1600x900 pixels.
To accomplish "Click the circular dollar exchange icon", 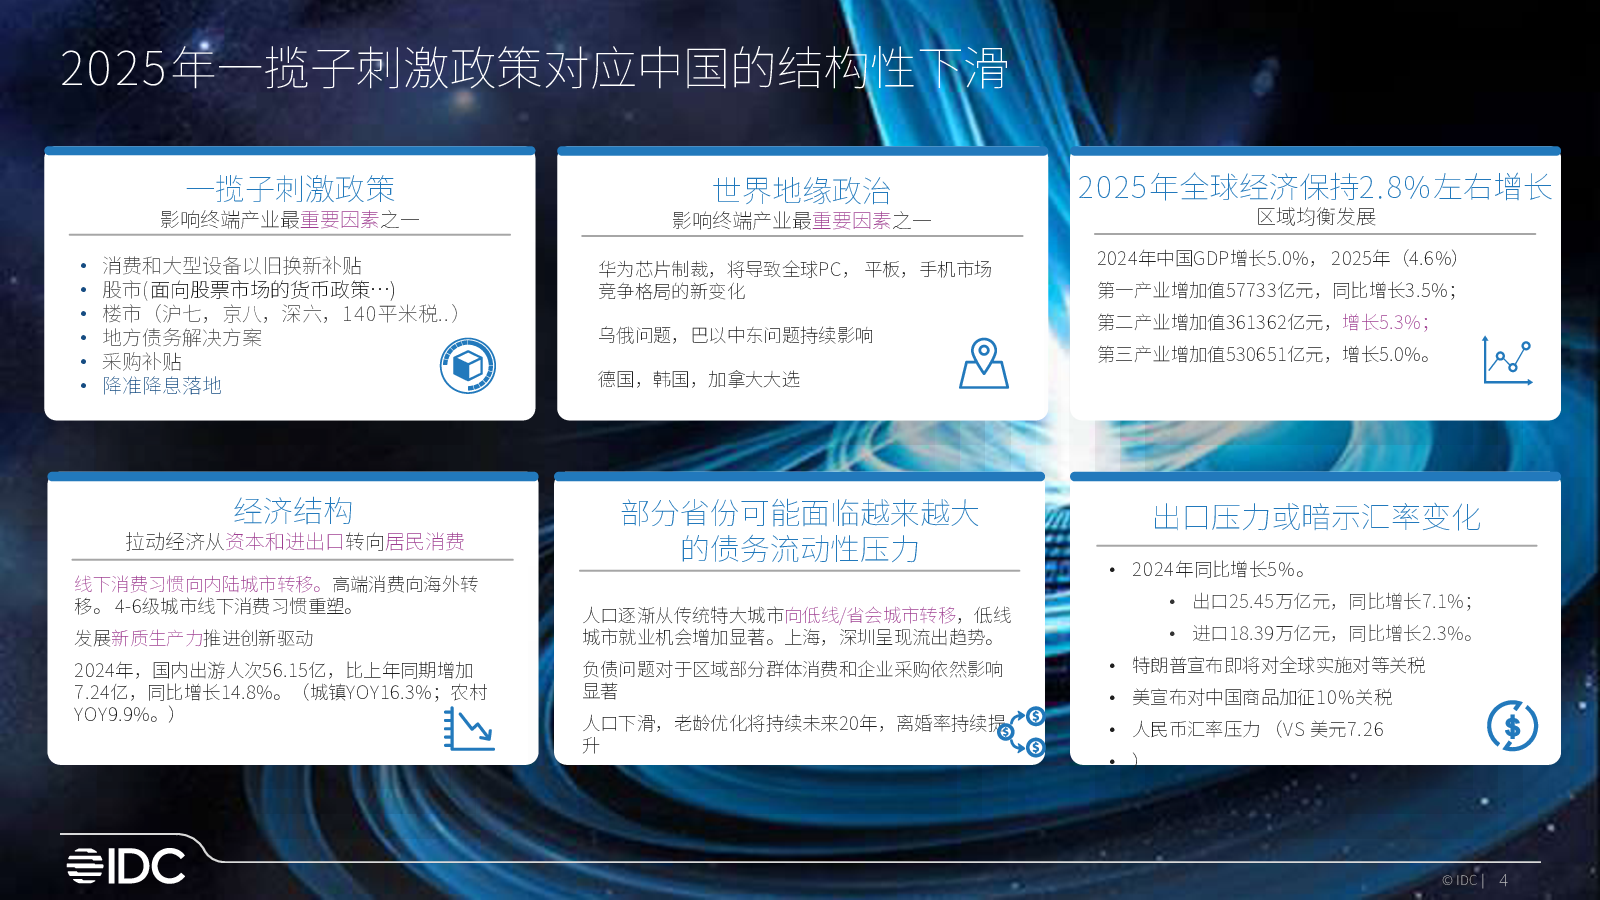I will tap(1512, 726).
